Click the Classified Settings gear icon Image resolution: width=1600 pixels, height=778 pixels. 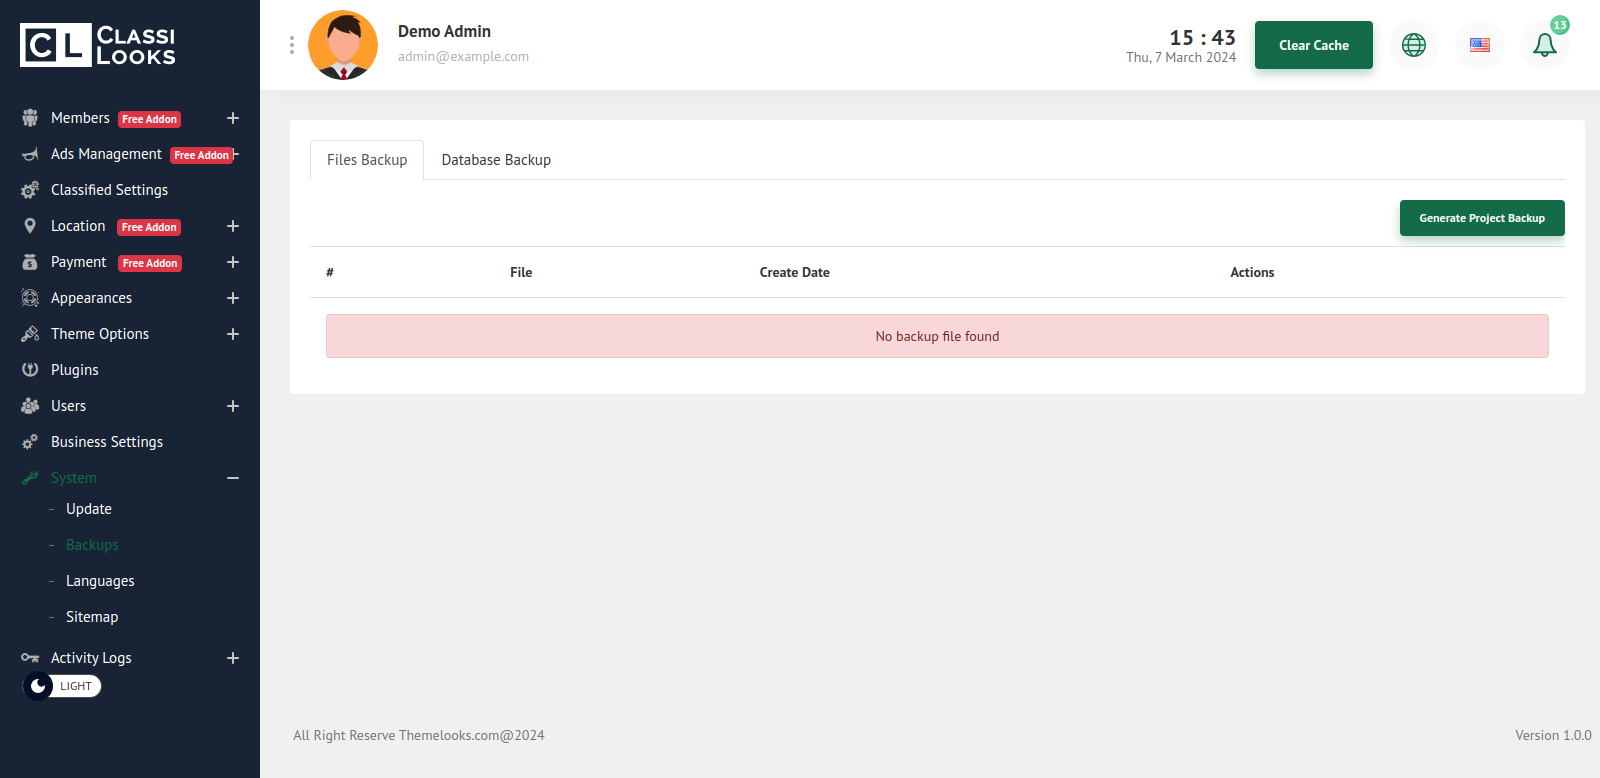(30, 190)
